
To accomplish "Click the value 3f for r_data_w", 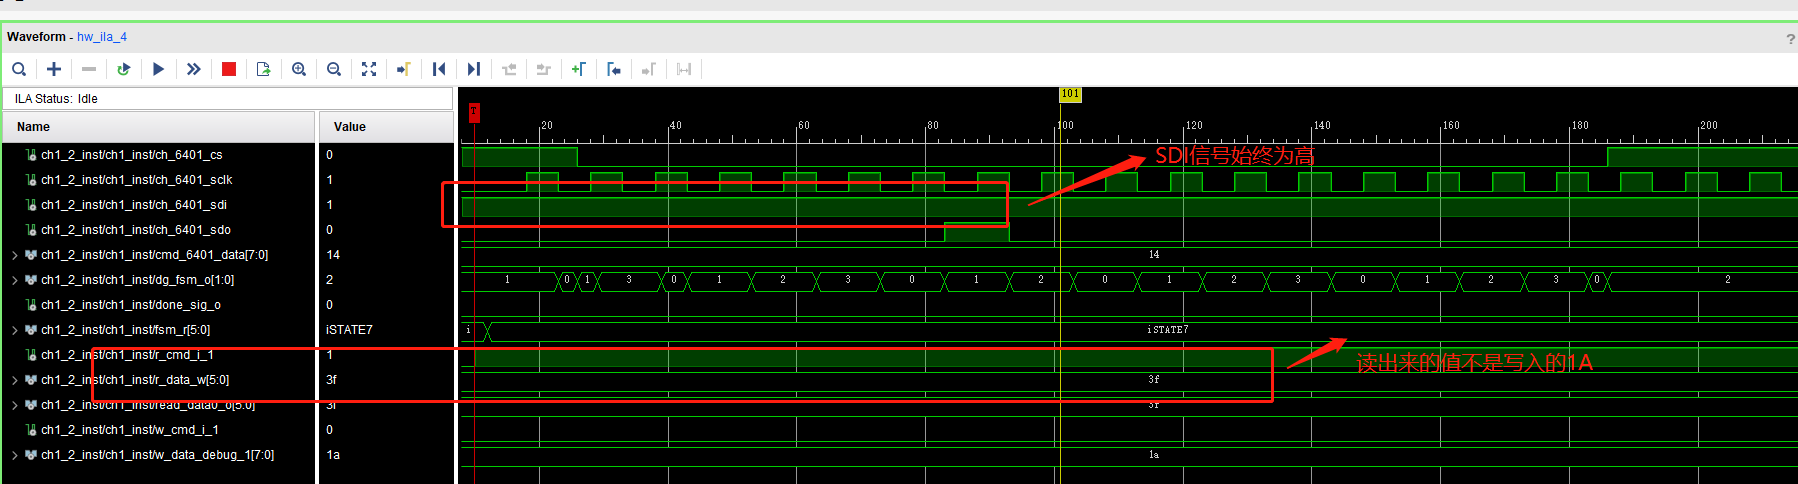I will 331,380.
